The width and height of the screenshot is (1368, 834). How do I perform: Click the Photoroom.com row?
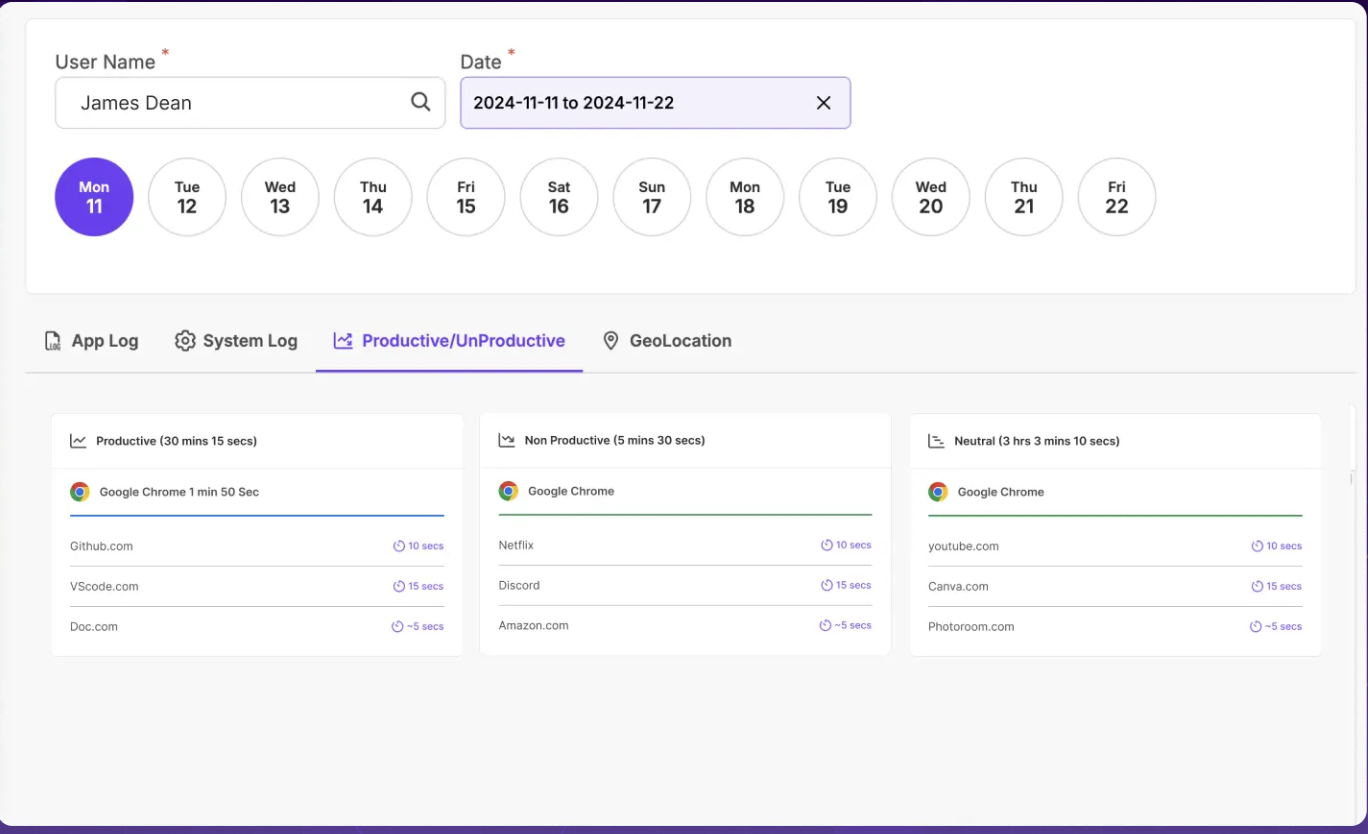tap(1115, 626)
